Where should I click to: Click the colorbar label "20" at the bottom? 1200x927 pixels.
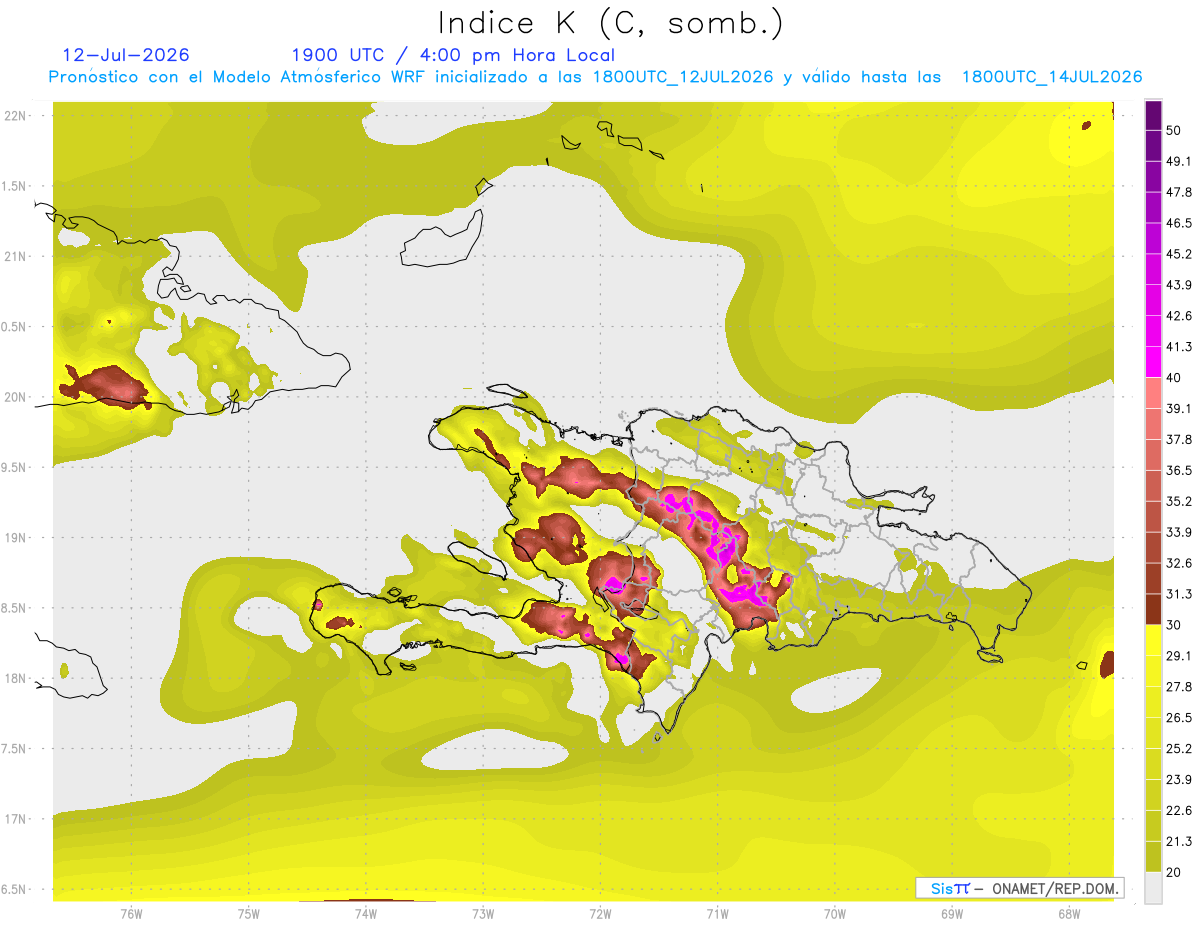pyautogui.click(x=1174, y=872)
